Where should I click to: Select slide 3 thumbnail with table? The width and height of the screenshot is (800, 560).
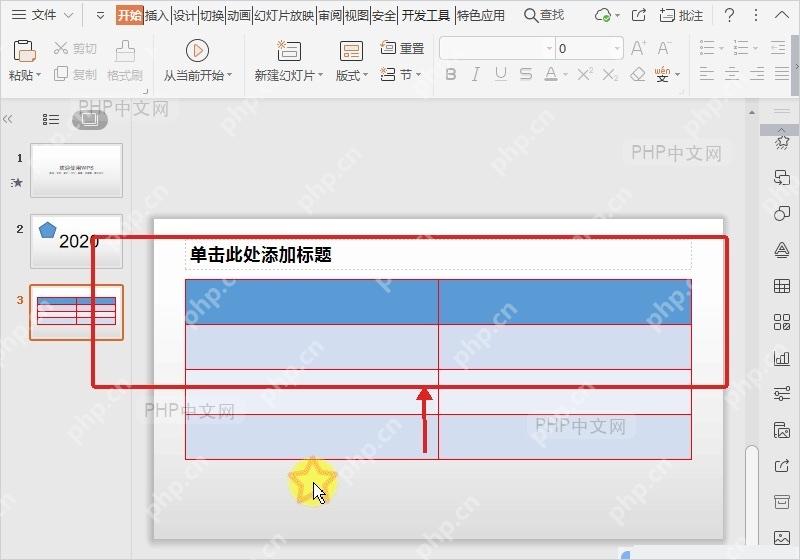pos(77,312)
